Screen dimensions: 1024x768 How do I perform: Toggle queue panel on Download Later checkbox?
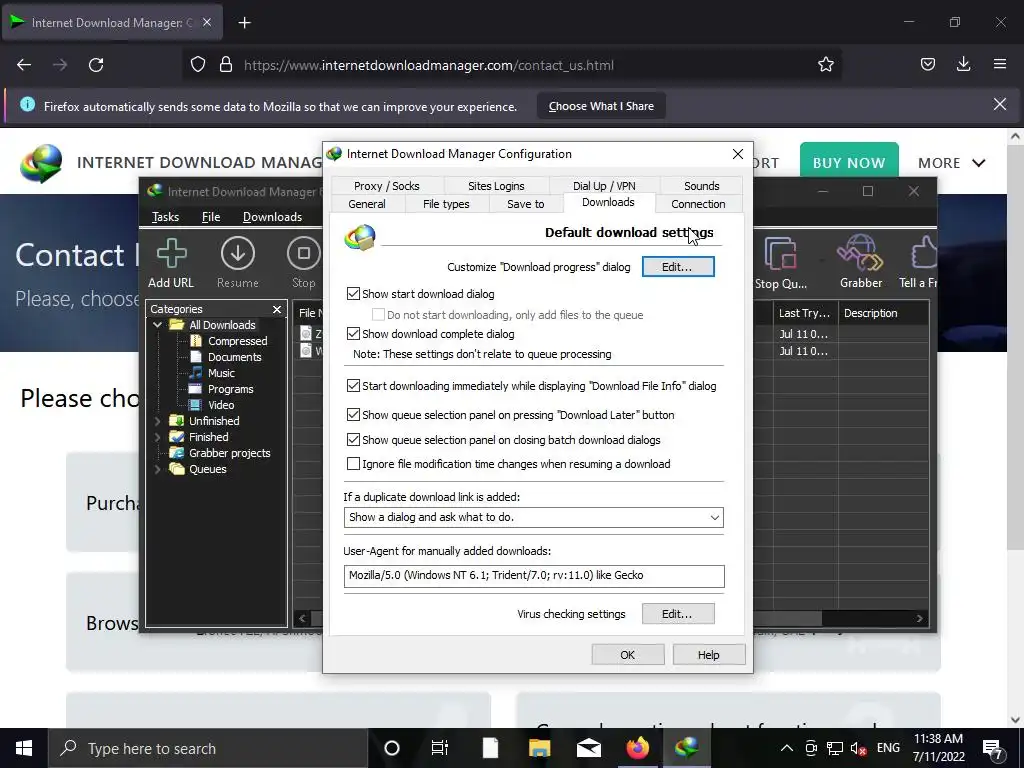[353, 415]
